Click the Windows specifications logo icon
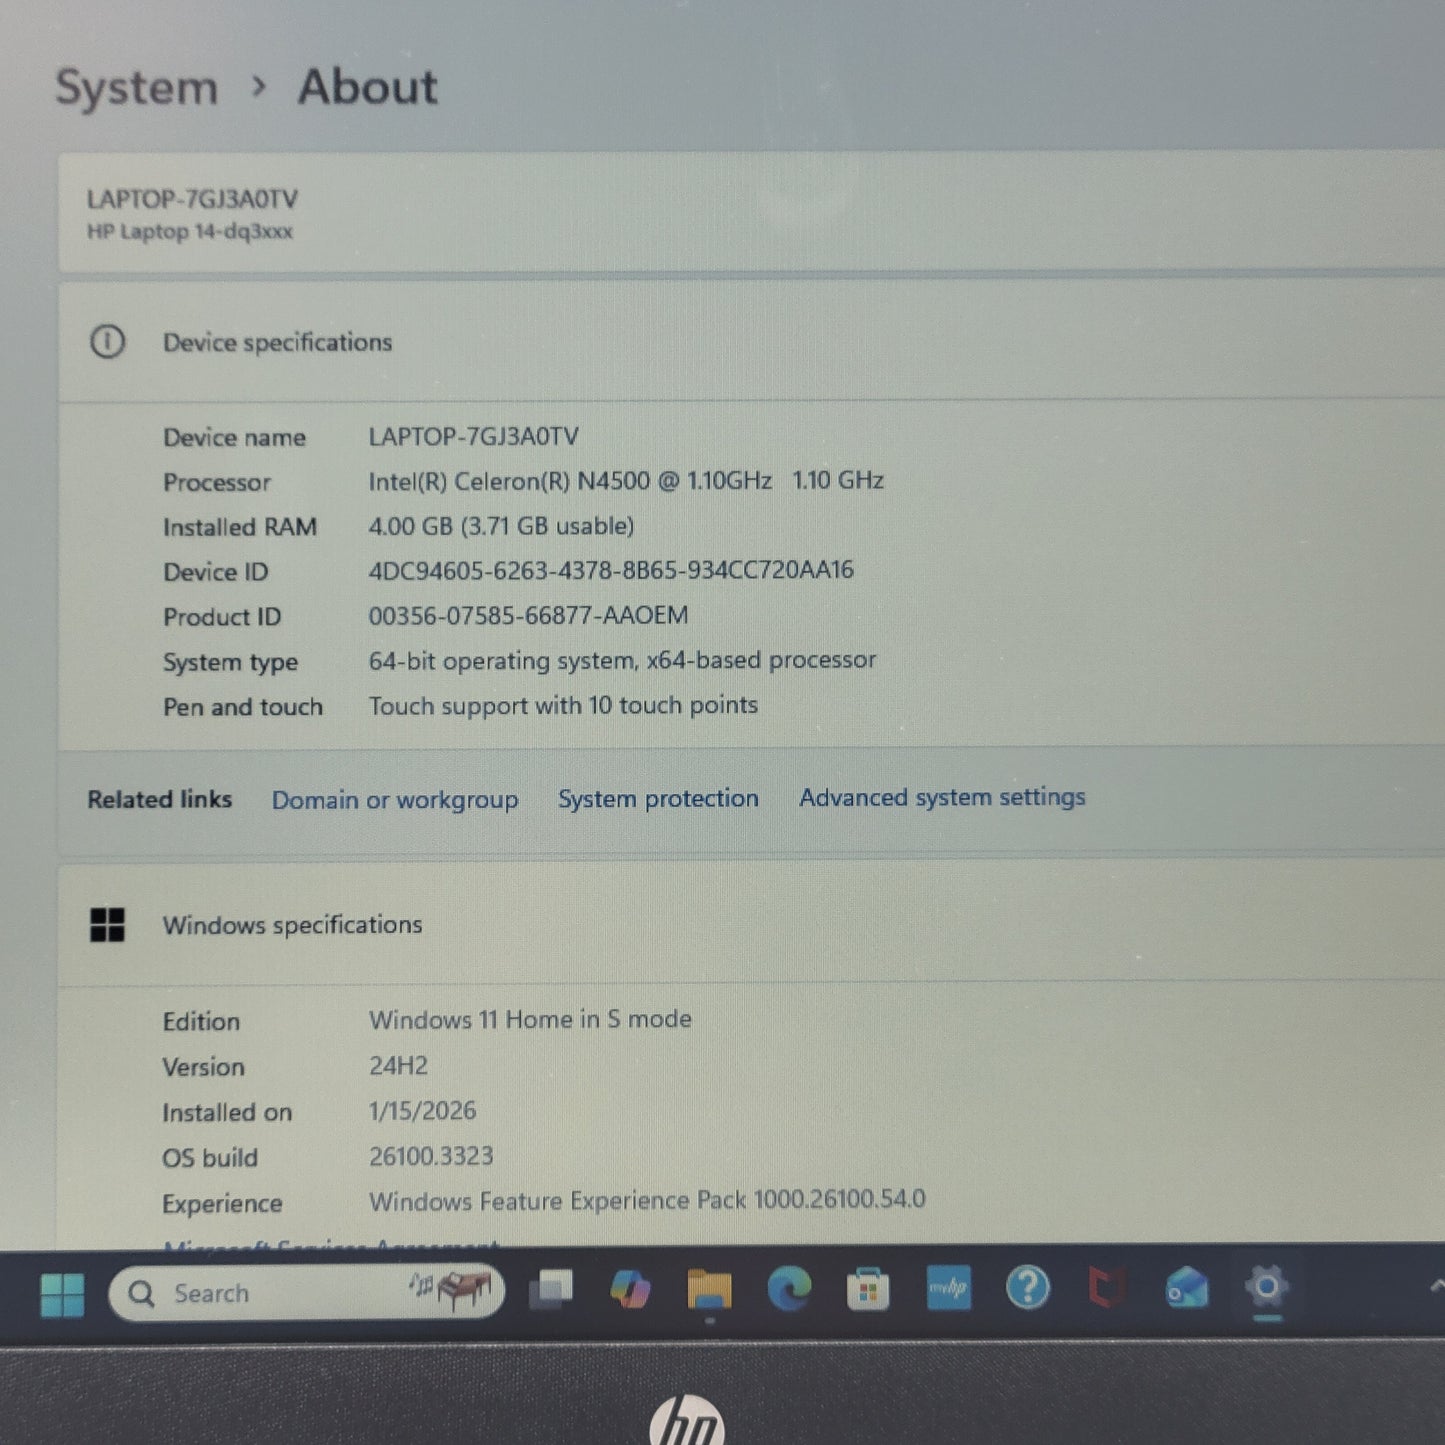This screenshot has width=1445, height=1445. (x=108, y=925)
